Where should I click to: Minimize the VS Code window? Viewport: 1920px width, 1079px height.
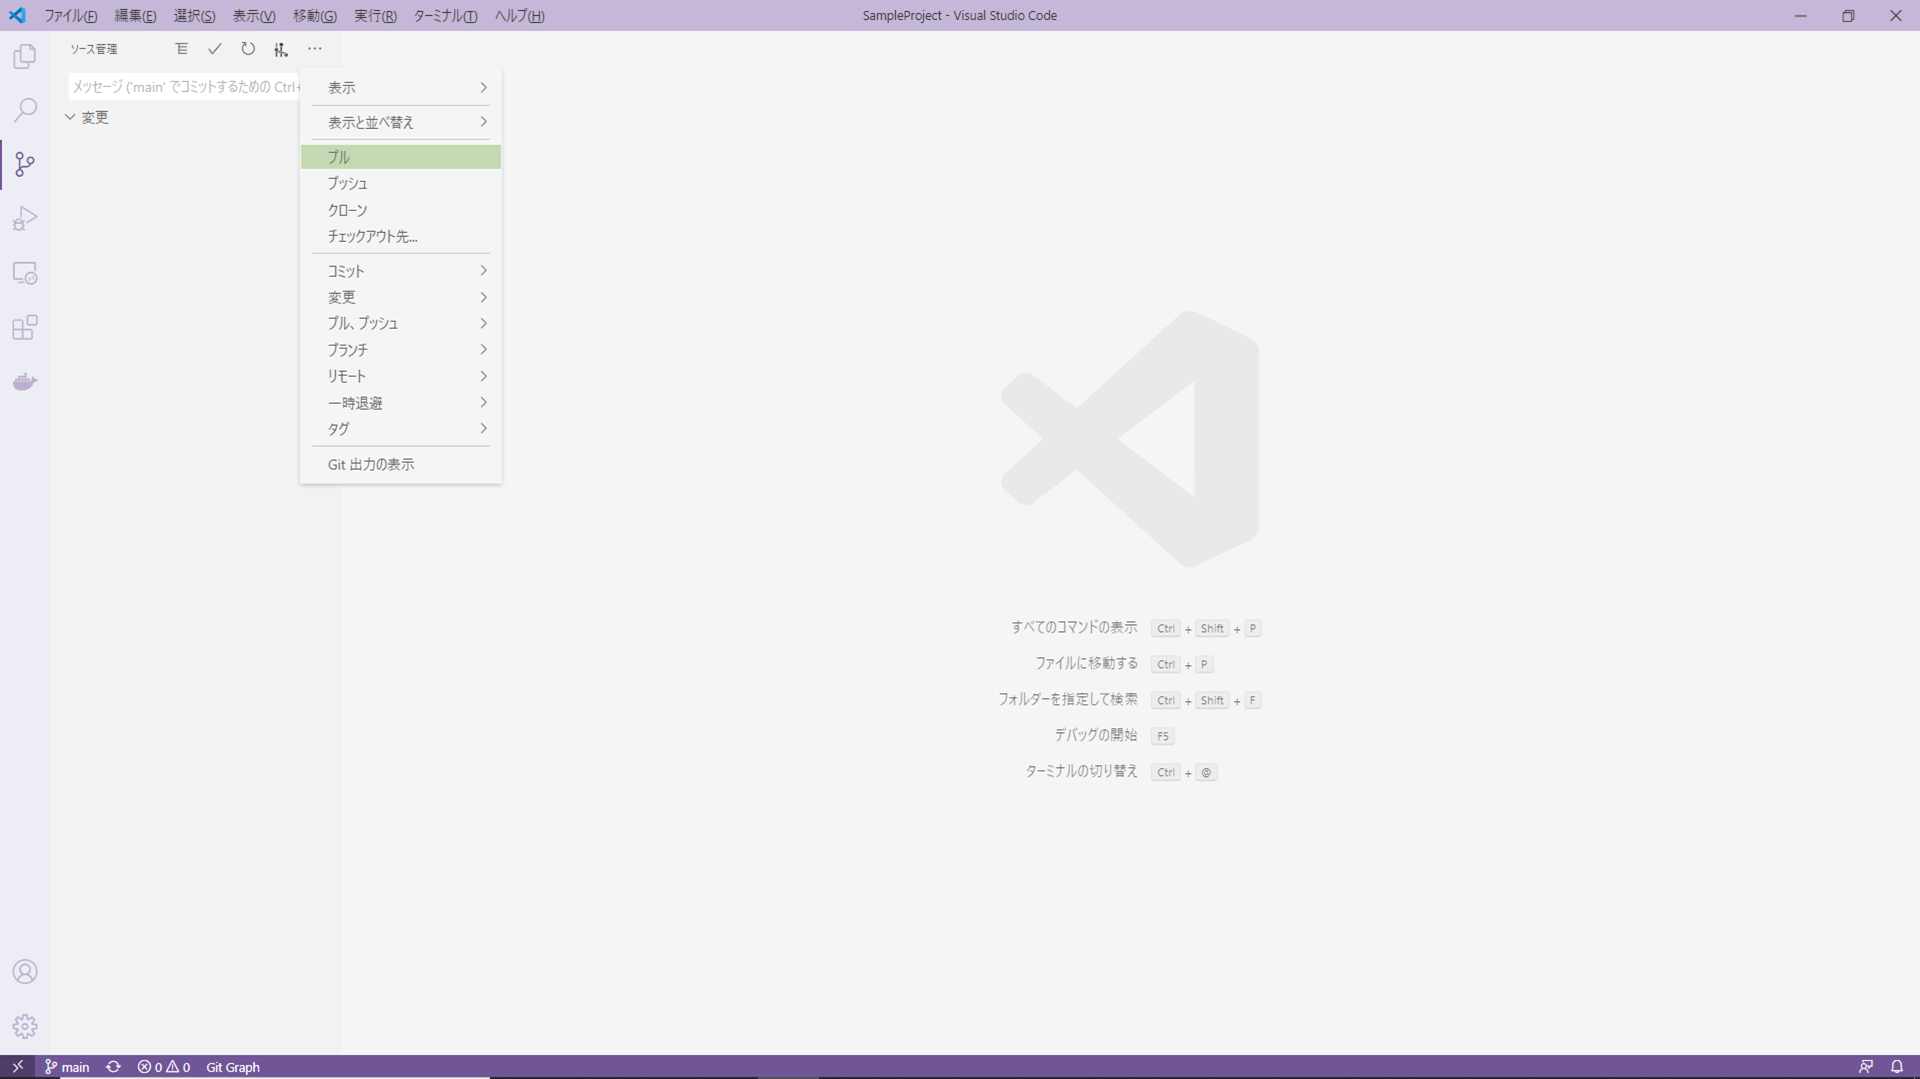(x=1800, y=15)
